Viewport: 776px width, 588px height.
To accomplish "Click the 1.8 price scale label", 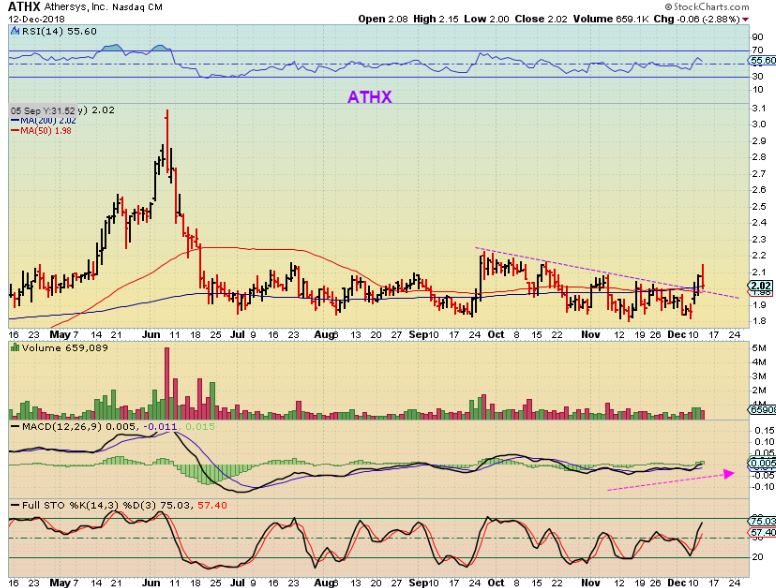I will [760, 321].
